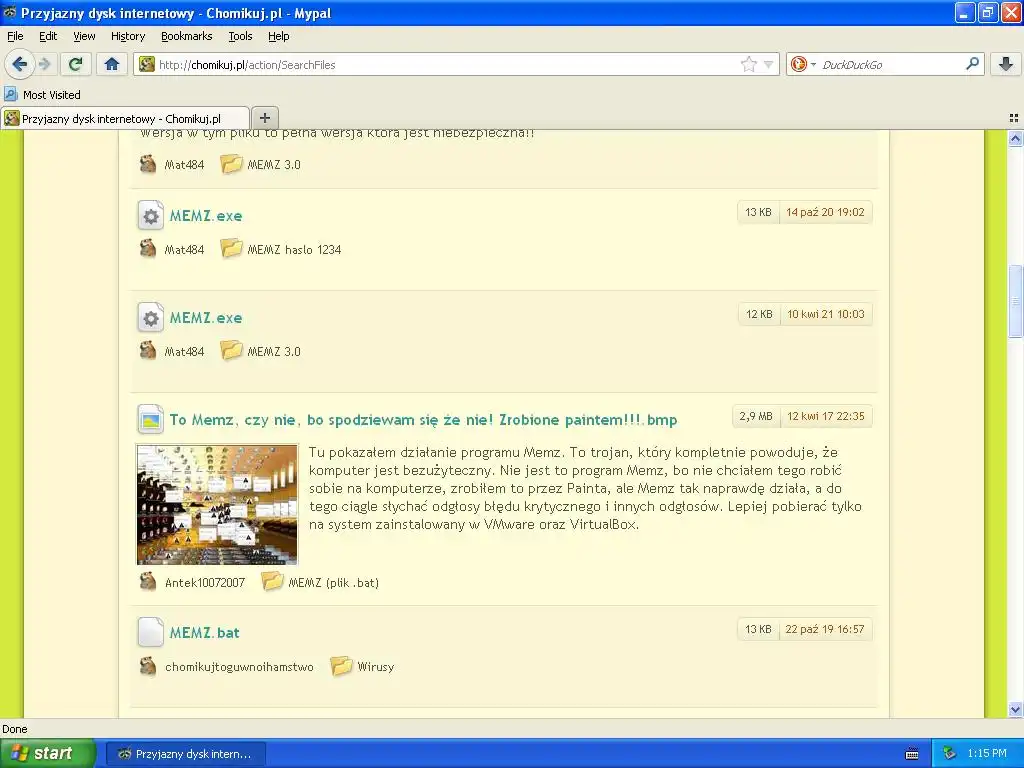
Task: Open the Tools menu
Action: click(x=240, y=36)
